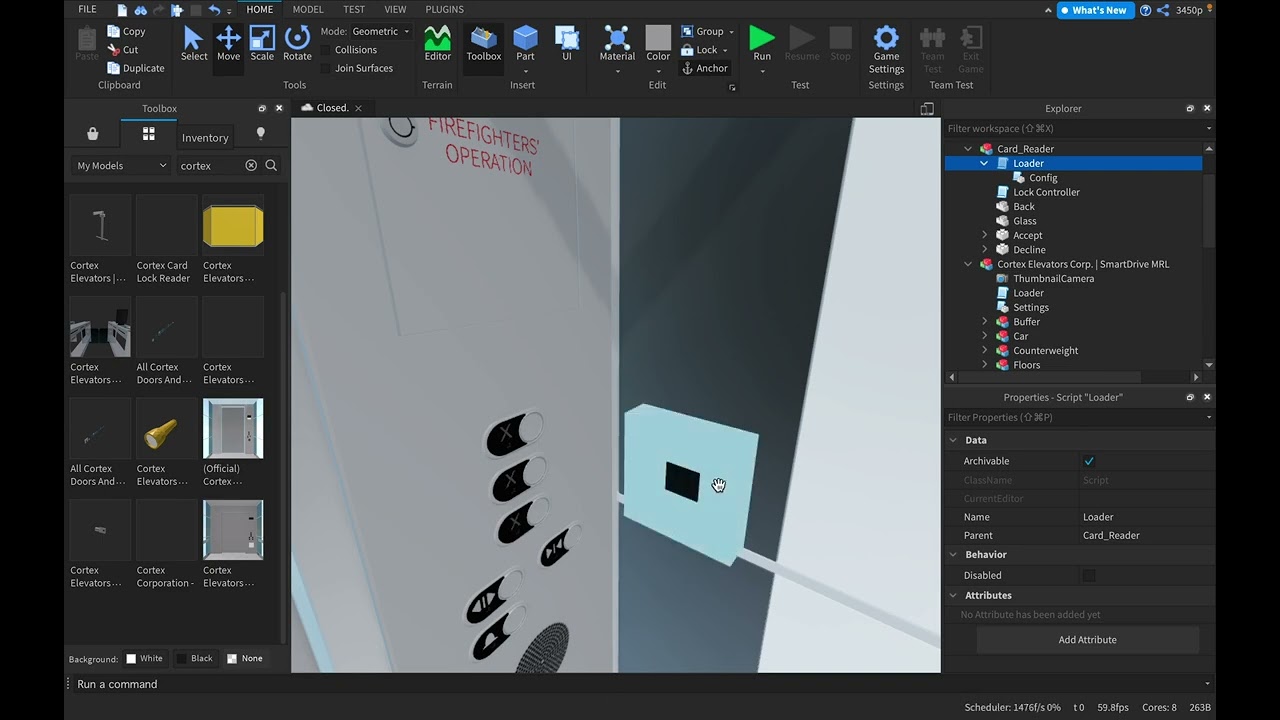
Task: Activate the Rotate tool
Action: tap(297, 44)
